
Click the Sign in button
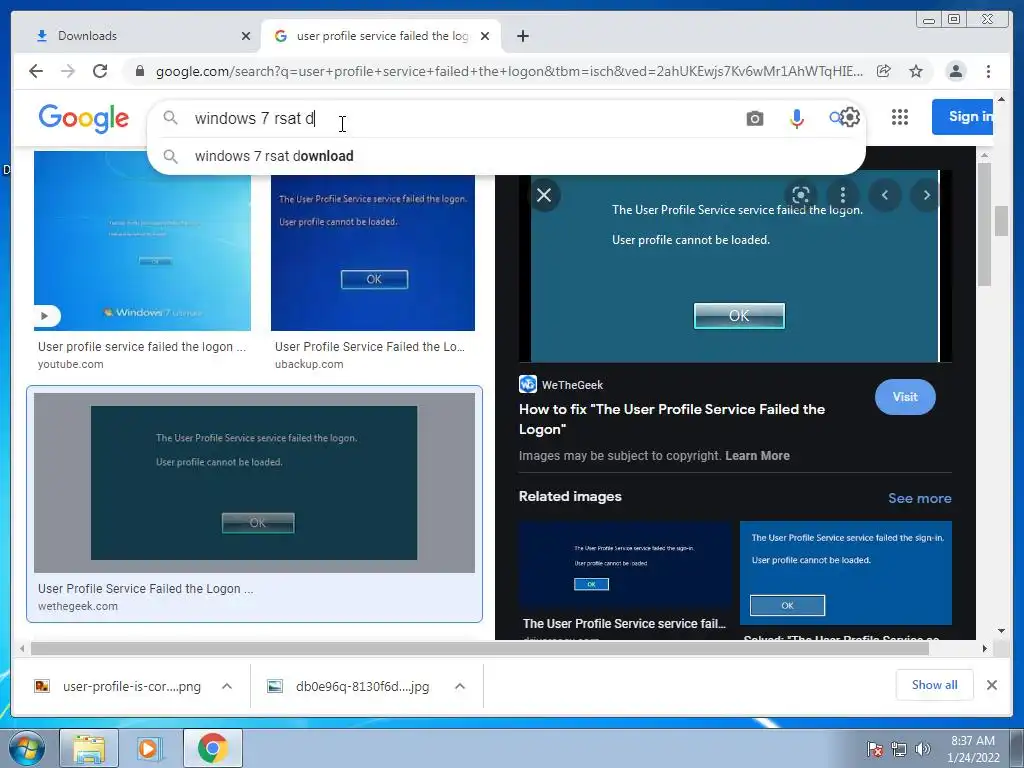pos(963,117)
